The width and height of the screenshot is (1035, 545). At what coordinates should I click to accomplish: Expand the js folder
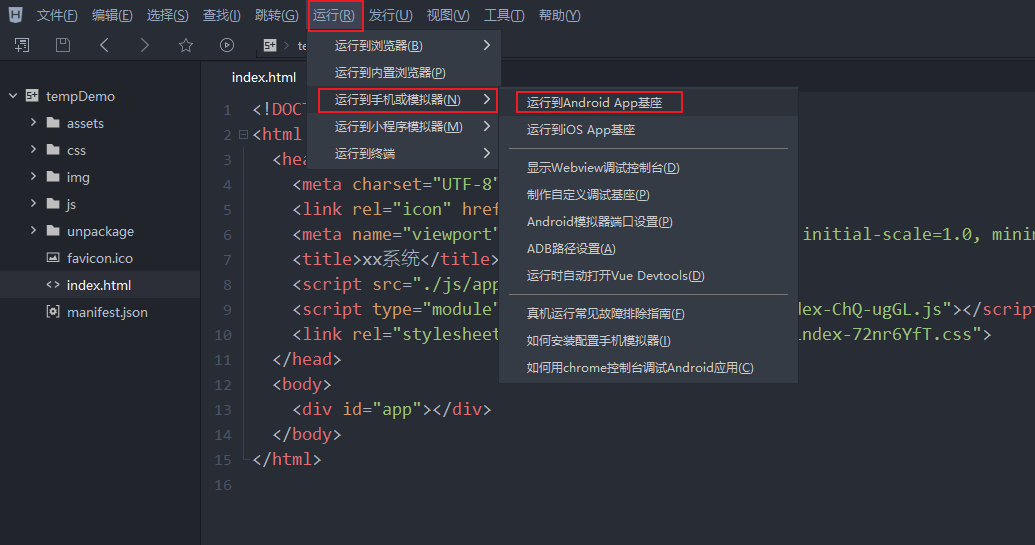33,204
